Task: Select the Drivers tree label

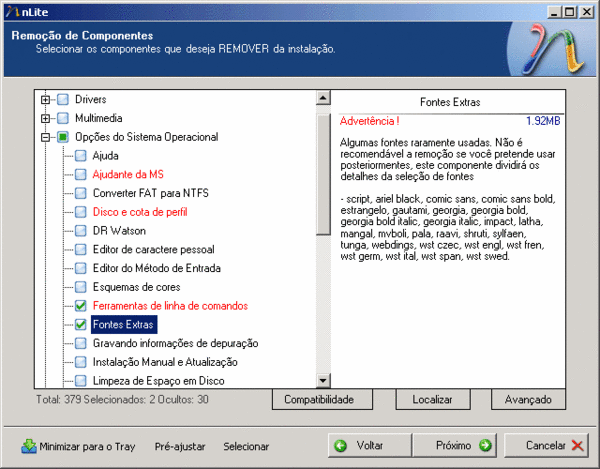Action: [91, 99]
